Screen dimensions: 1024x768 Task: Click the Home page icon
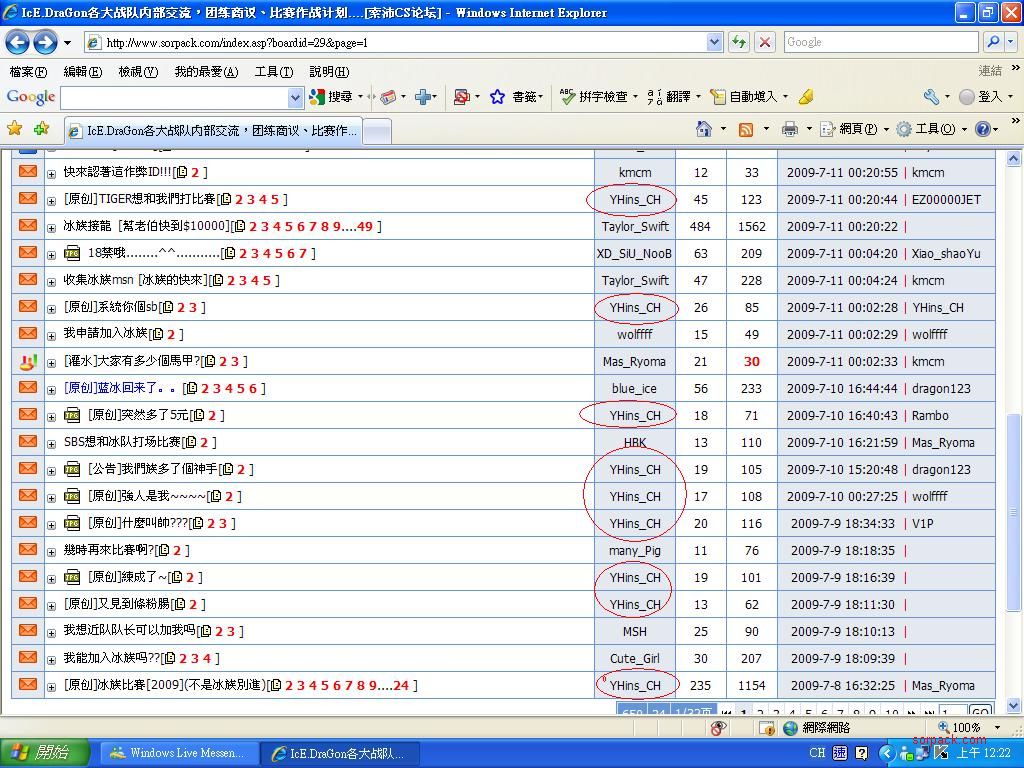click(x=704, y=129)
